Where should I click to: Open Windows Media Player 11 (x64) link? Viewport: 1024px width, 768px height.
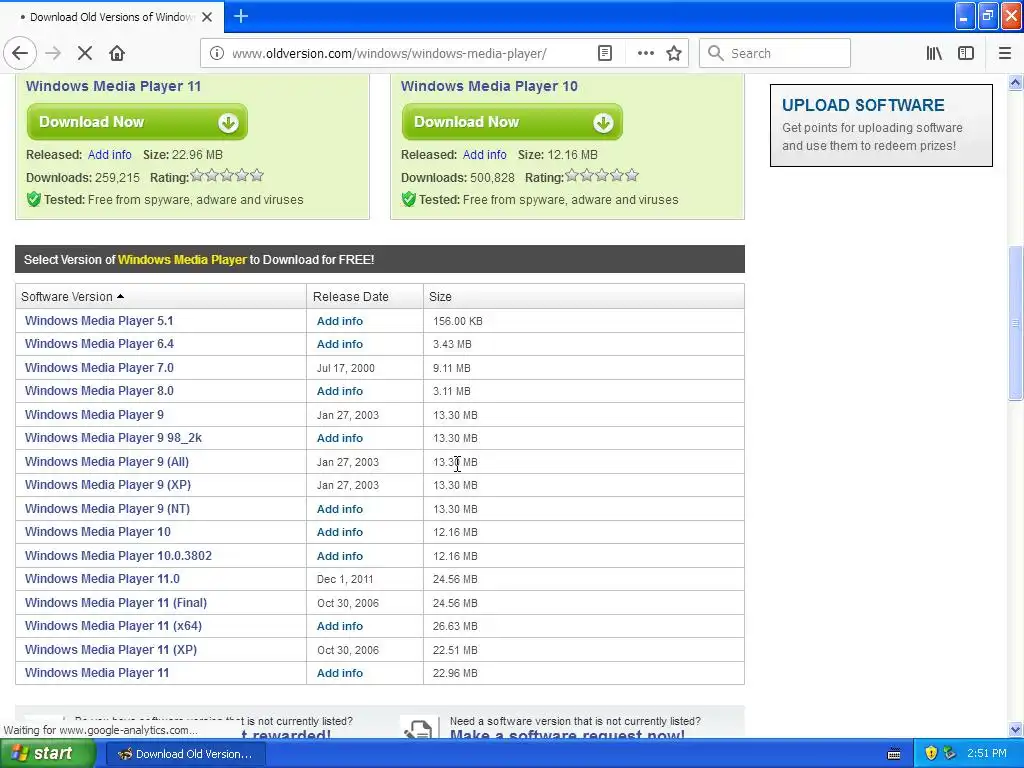tap(113, 626)
